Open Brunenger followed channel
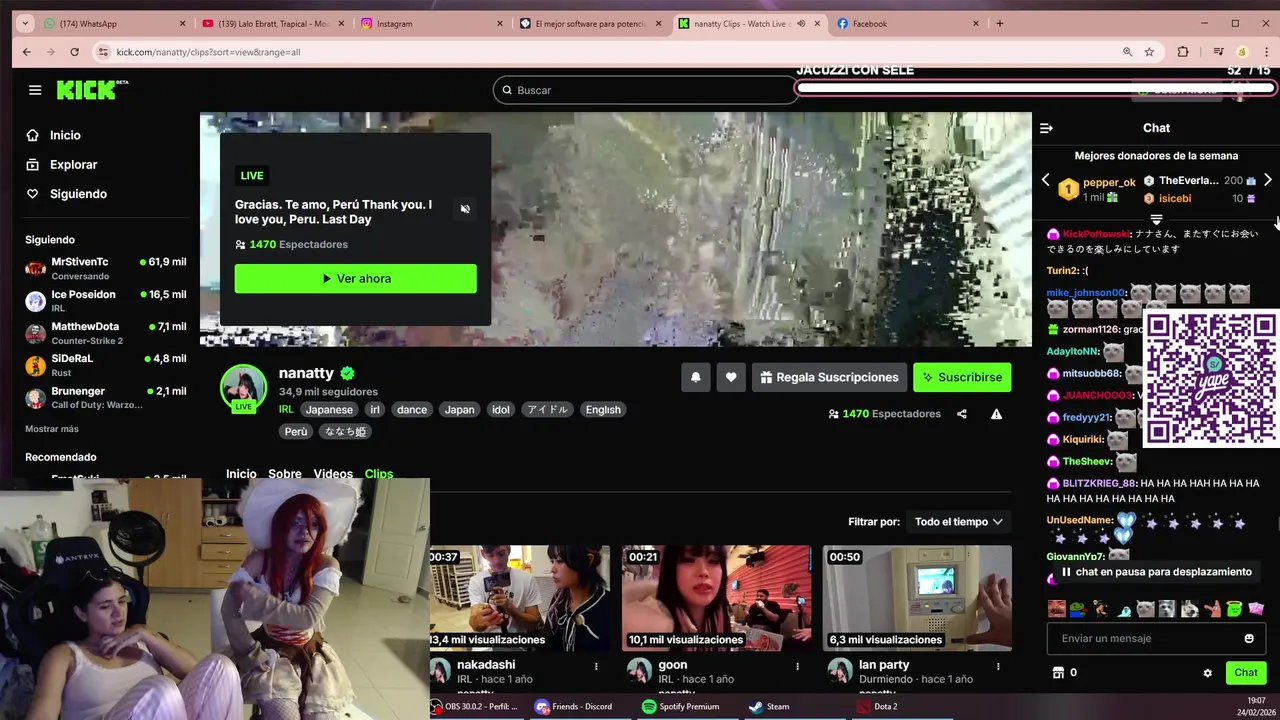The image size is (1280, 720). tap(105, 397)
